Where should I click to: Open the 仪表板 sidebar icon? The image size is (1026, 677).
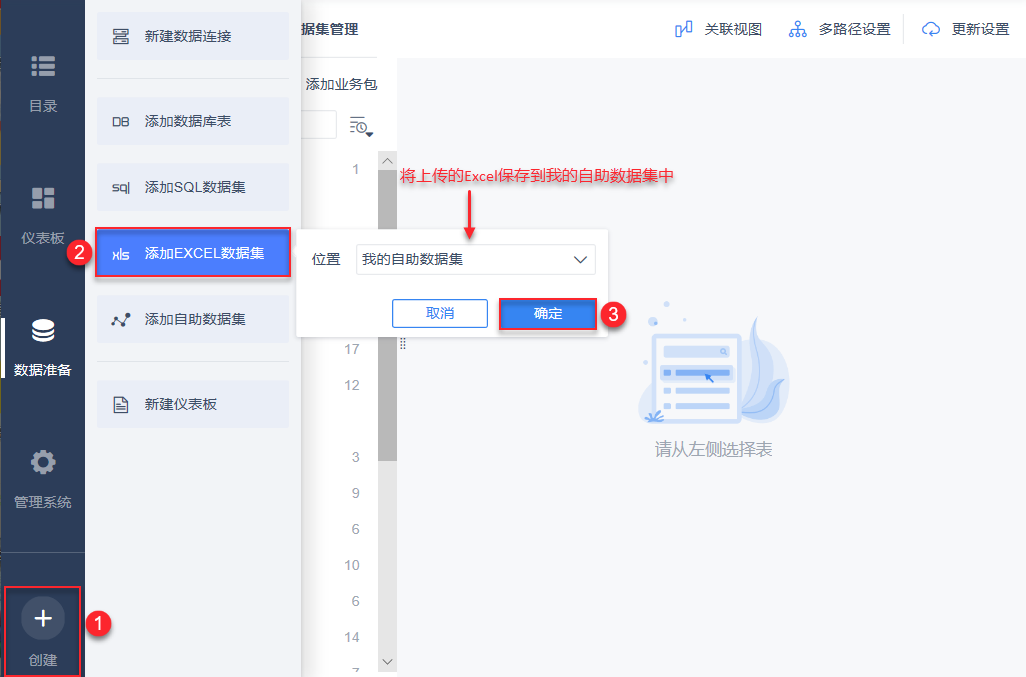tap(43, 198)
